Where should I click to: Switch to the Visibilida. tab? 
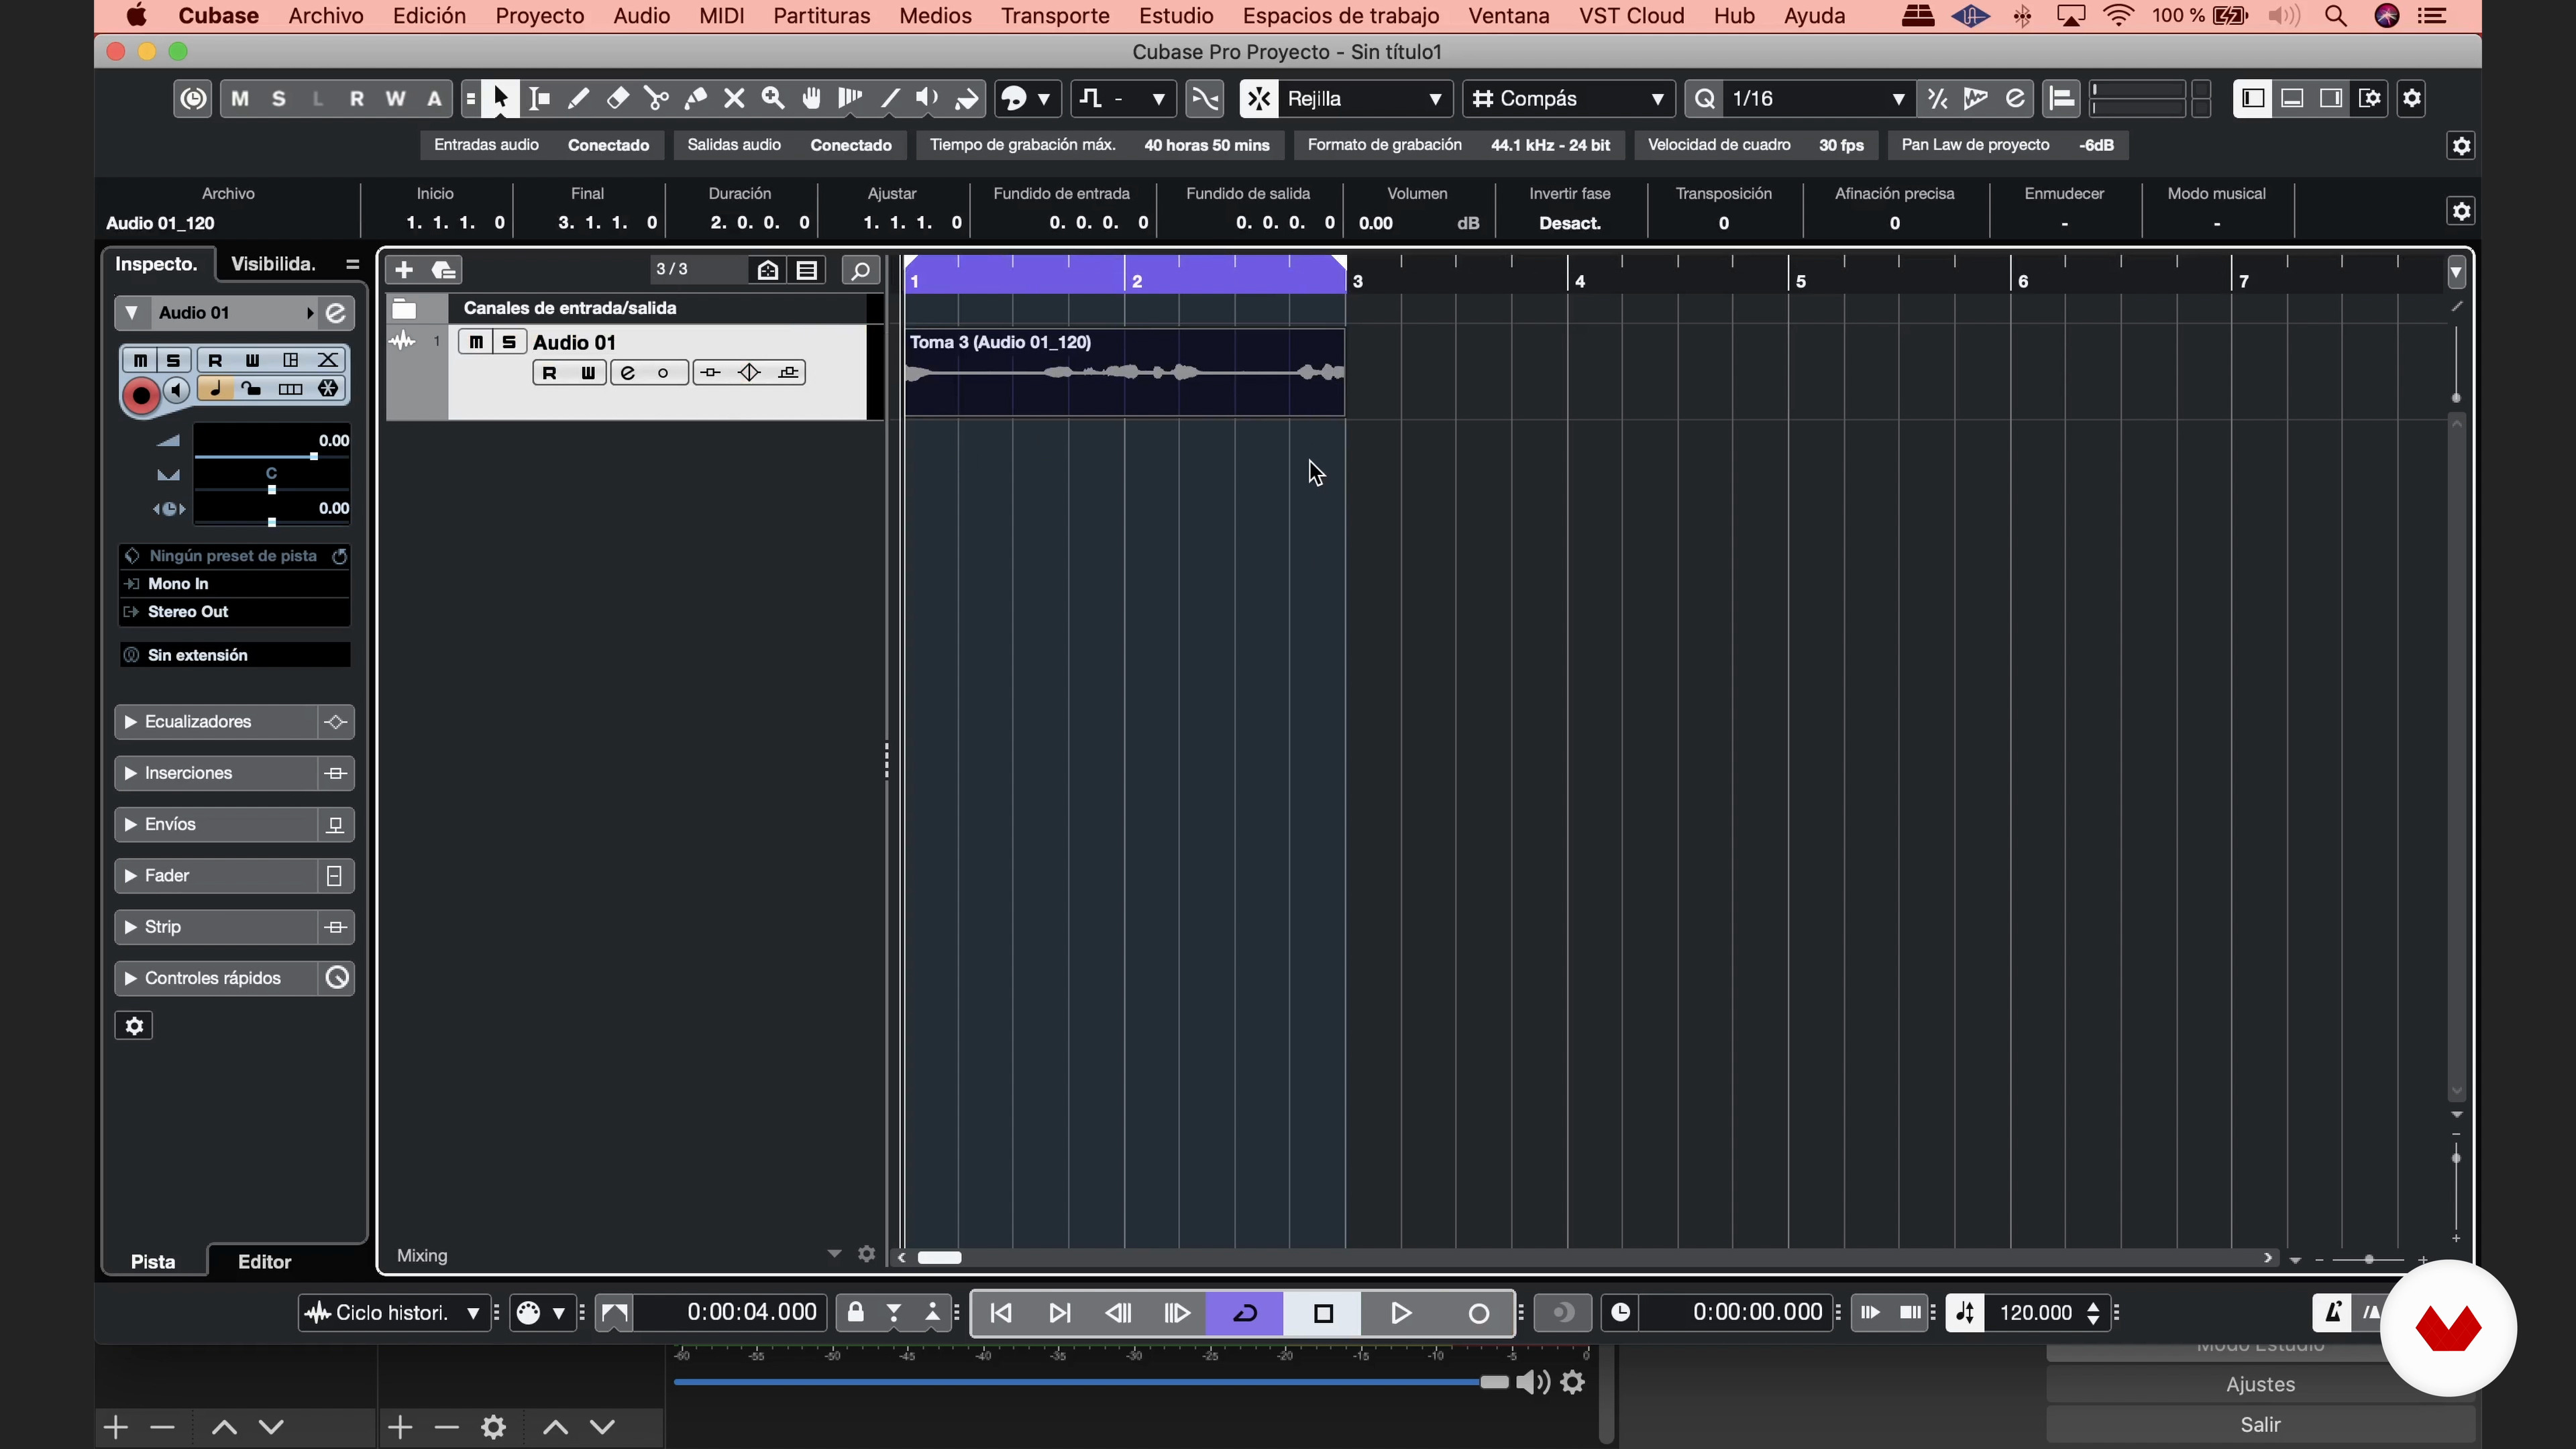(273, 264)
